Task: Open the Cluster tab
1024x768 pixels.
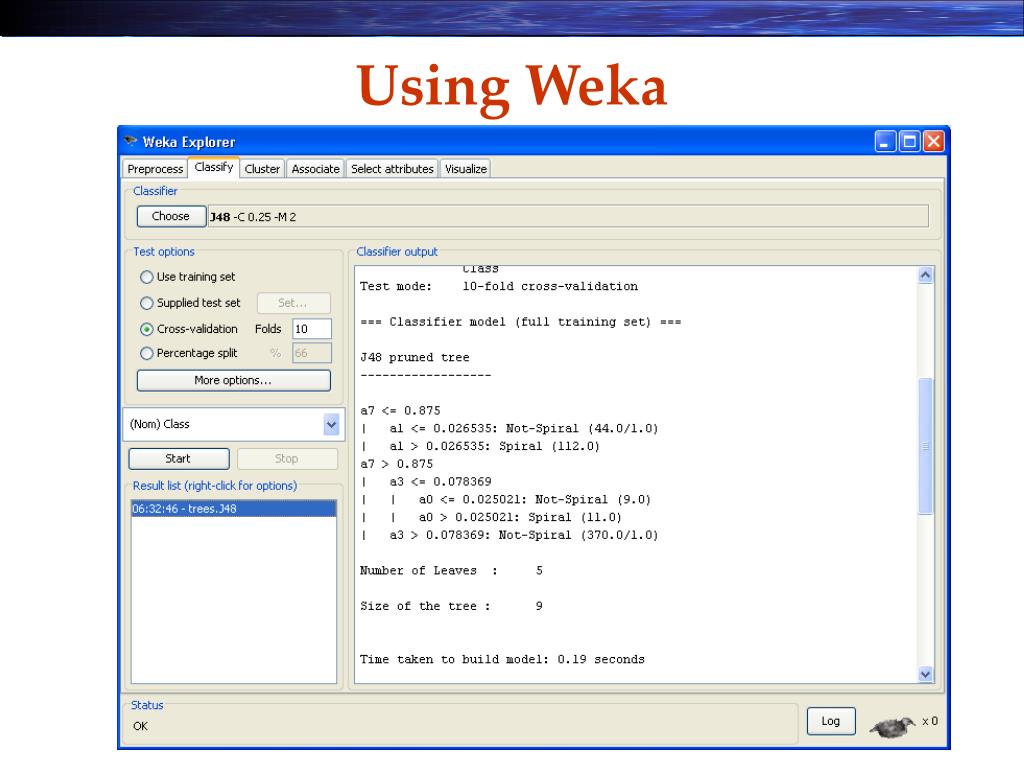Action: coord(262,168)
